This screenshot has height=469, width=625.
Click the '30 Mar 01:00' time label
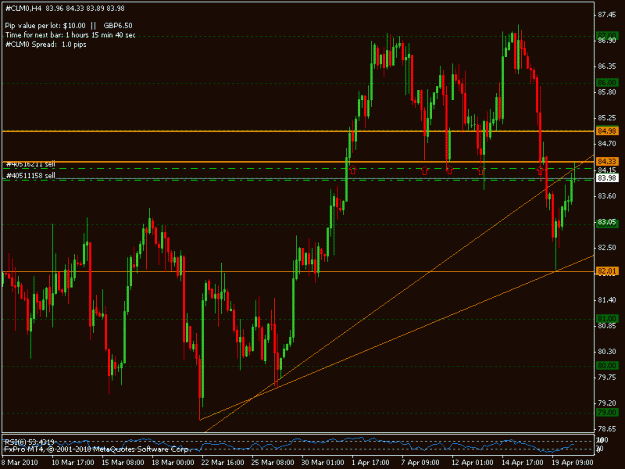pyautogui.click(x=323, y=462)
